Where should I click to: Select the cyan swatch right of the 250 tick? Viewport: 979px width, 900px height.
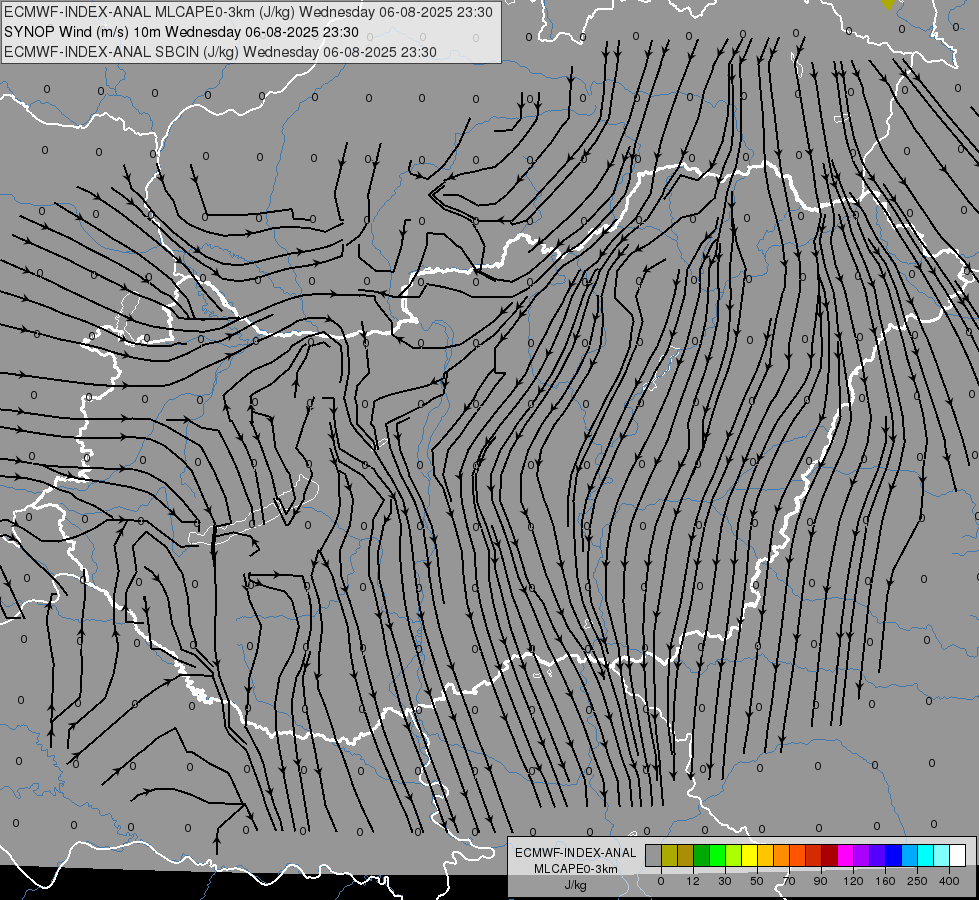pyautogui.click(x=926, y=855)
